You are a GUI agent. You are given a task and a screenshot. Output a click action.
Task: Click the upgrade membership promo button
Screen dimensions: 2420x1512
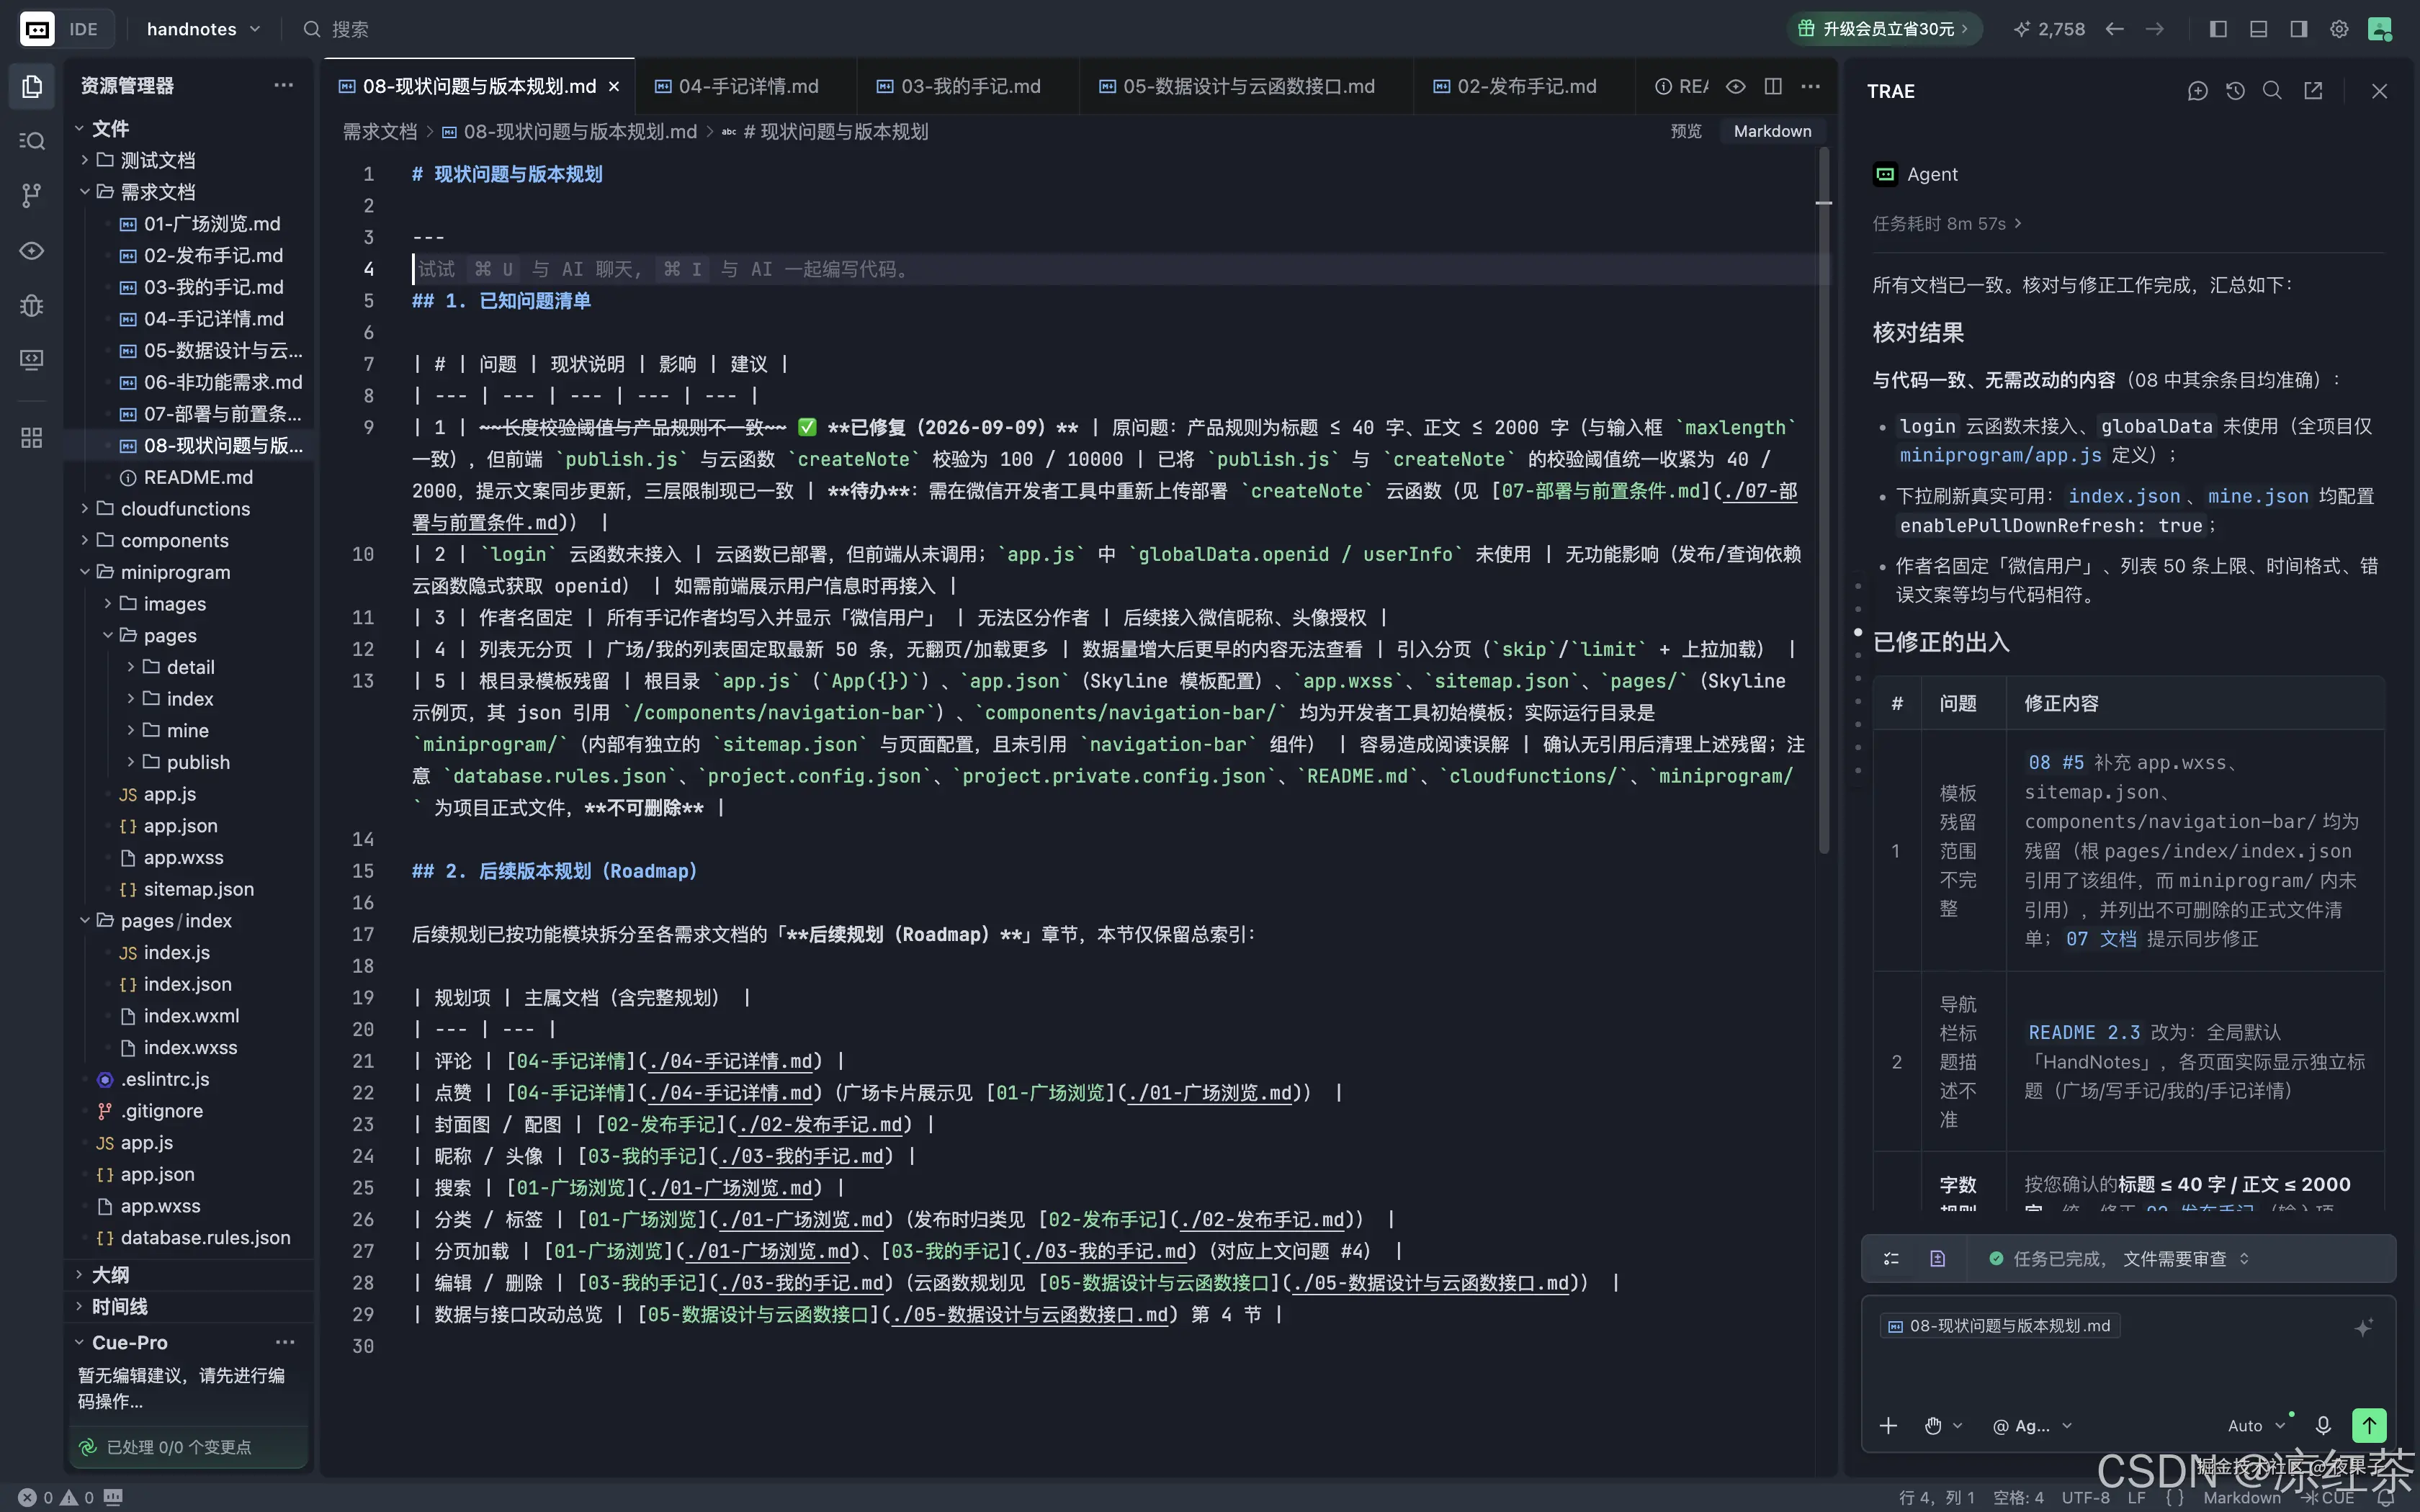[1884, 29]
